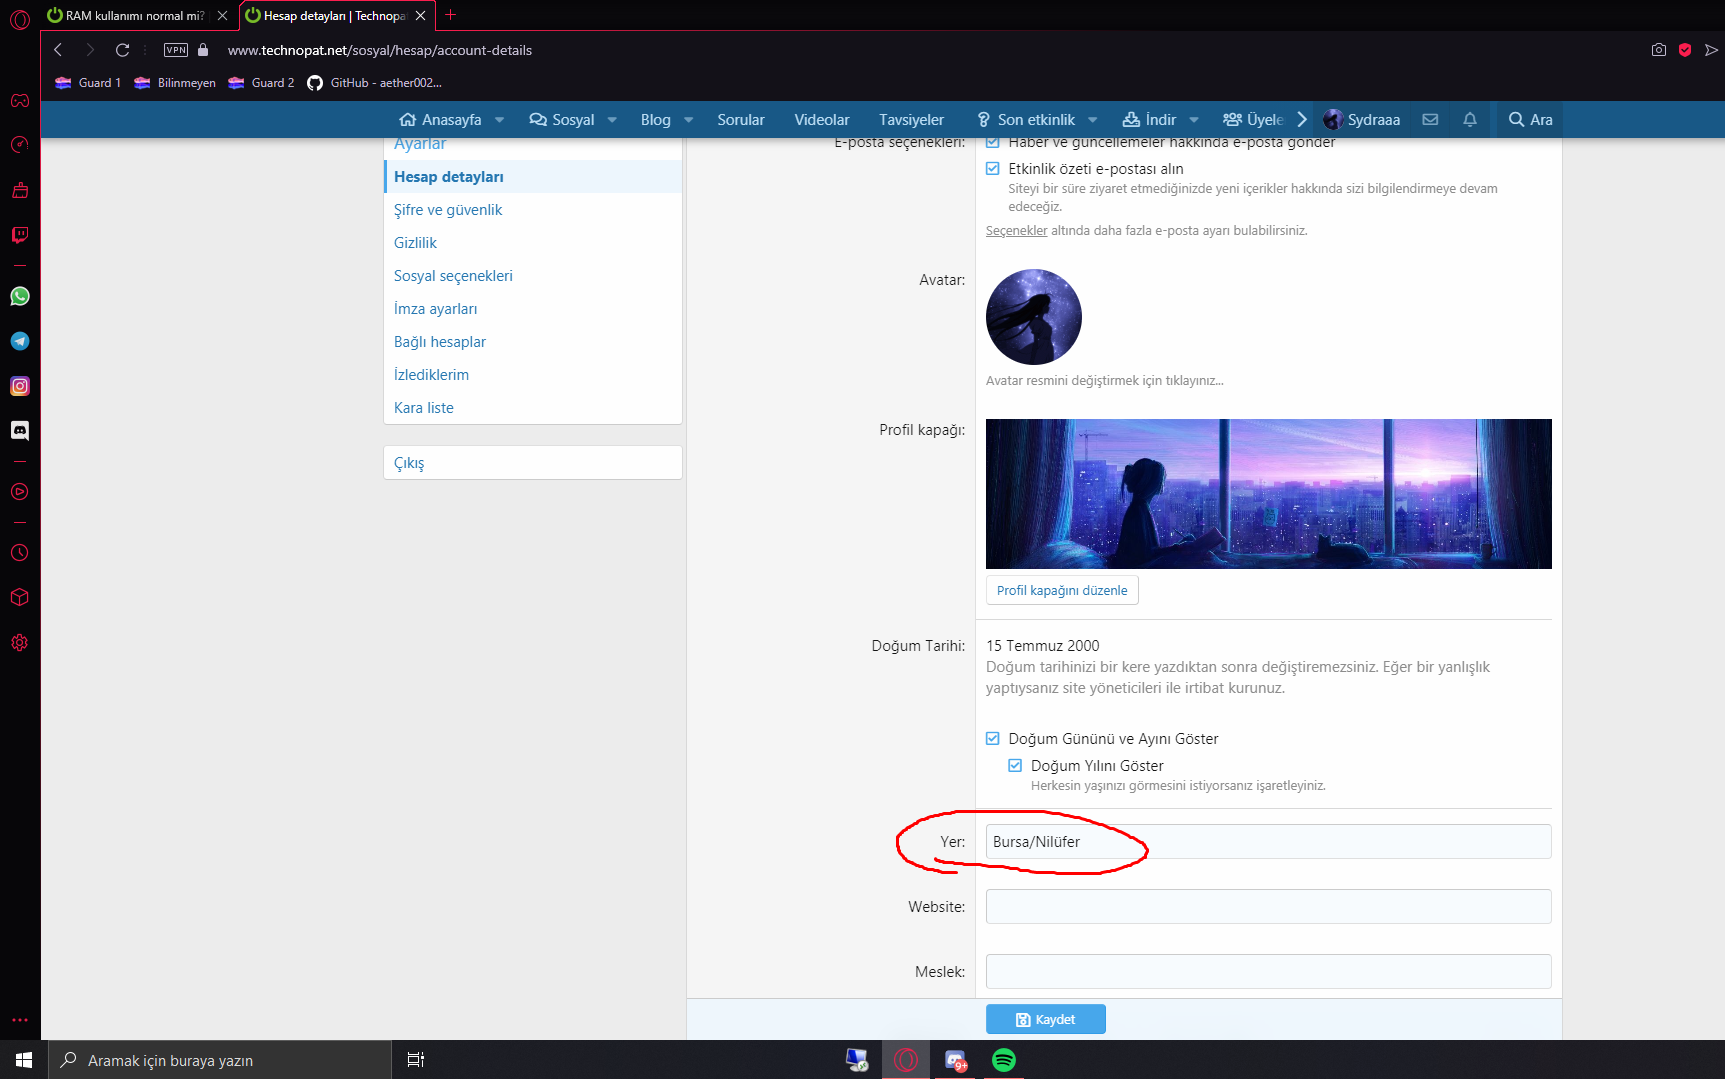The height and width of the screenshot is (1079, 1725).
Task: Expand the Anasayfa dropdown arrow
Action: tap(499, 120)
